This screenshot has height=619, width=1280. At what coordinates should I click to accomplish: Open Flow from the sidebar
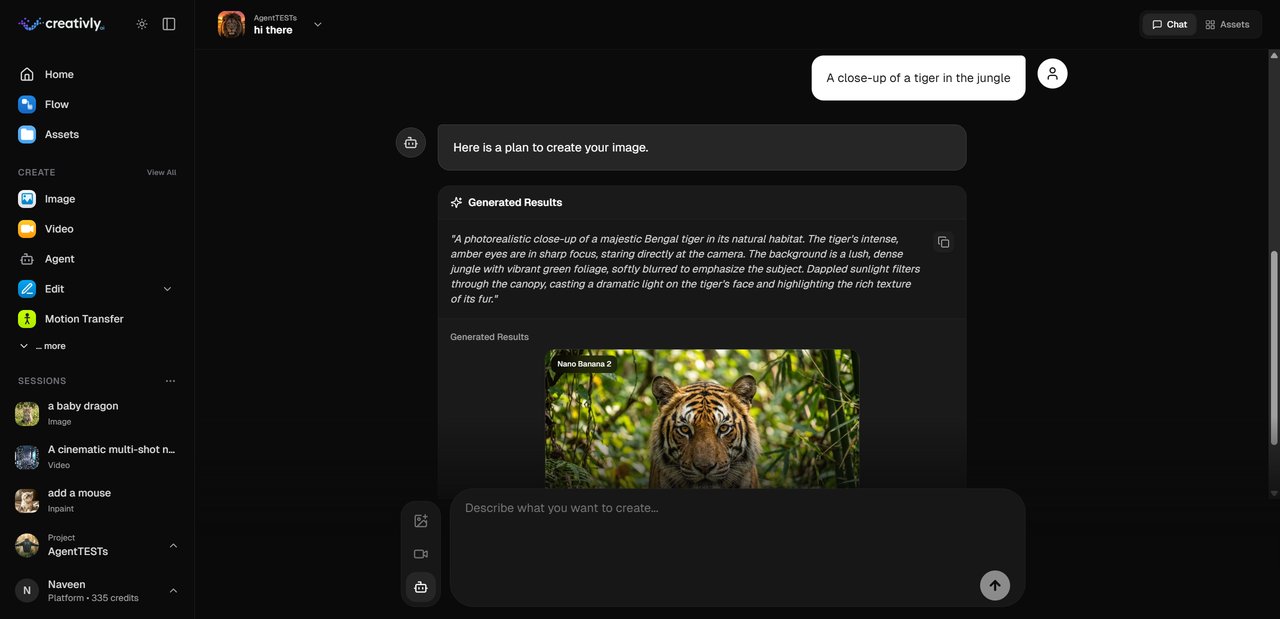click(57, 104)
